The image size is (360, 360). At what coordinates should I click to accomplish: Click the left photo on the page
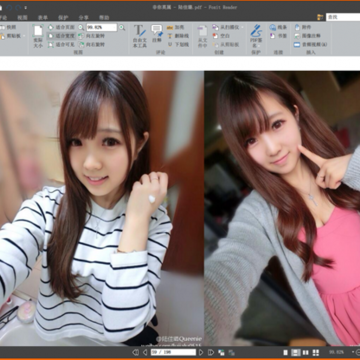point(102,208)
